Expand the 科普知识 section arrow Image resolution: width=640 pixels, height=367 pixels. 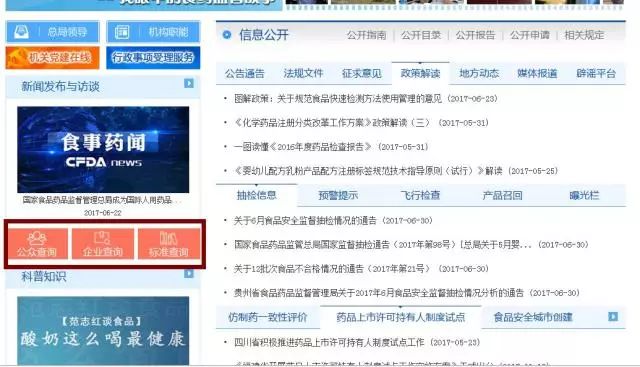pos(189,274)
